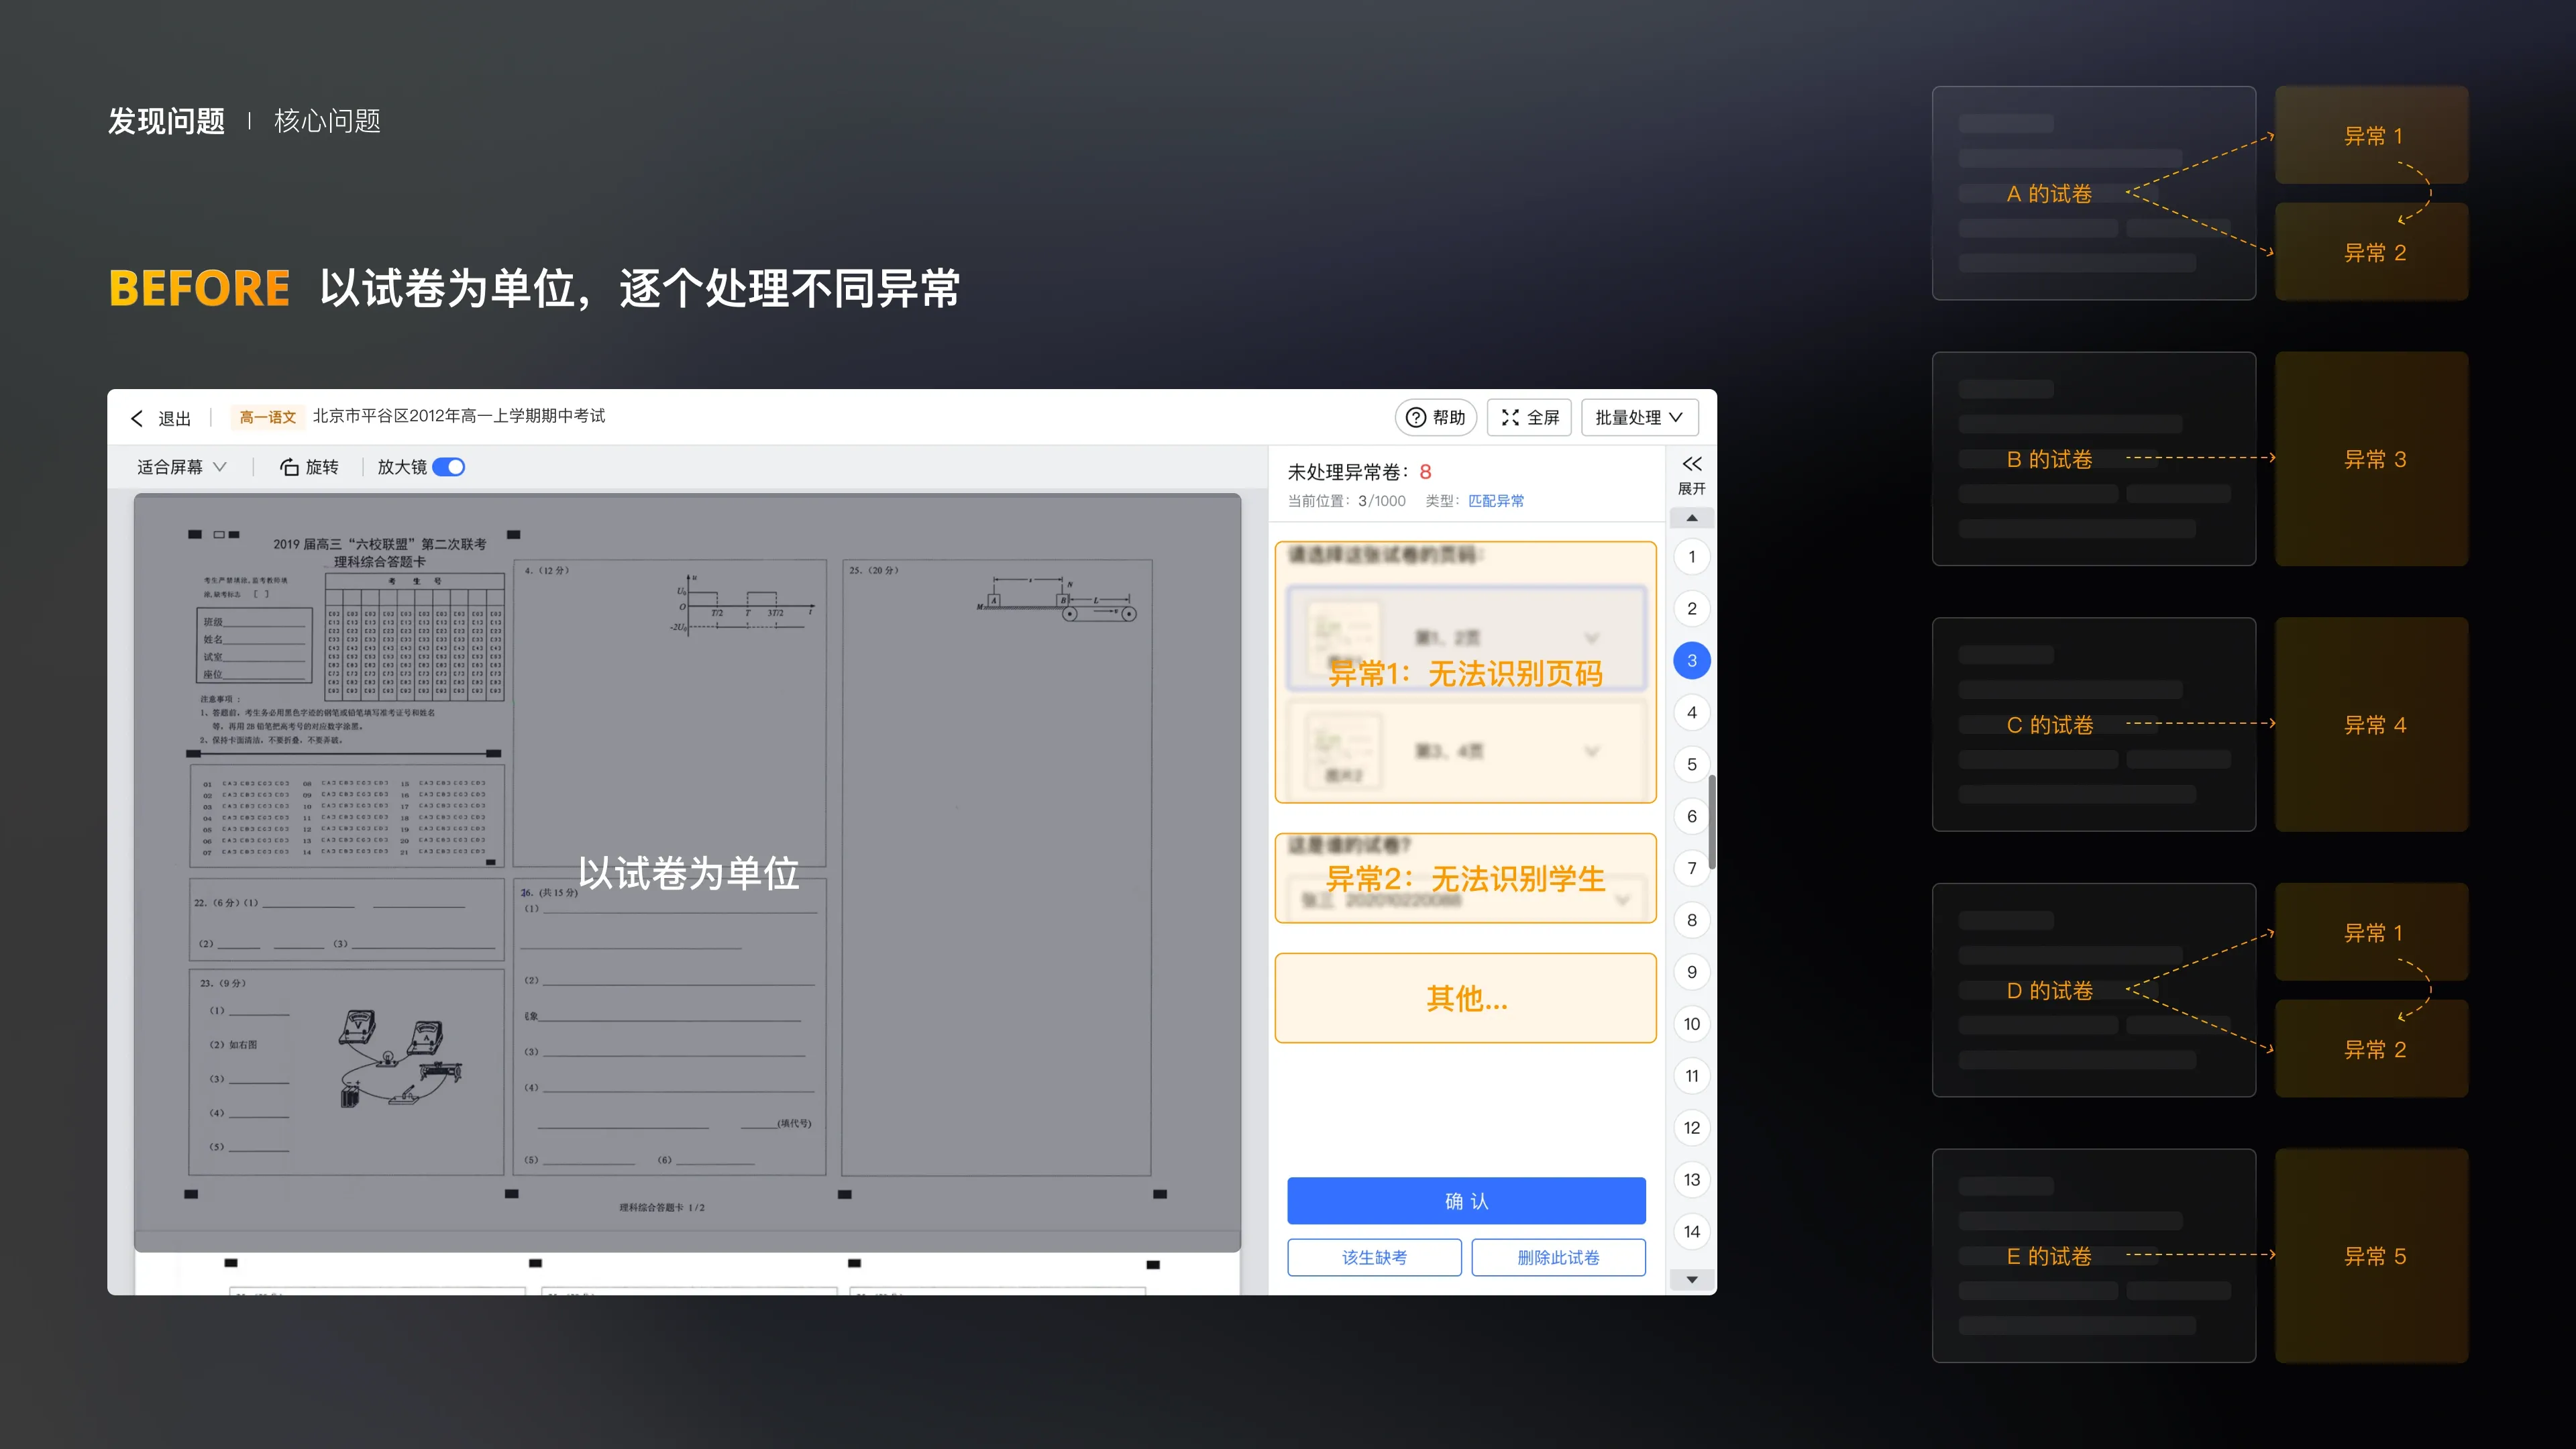Enter fullscreen with 全屏 button
Screen dimensions: 2576x1449
1530,417
